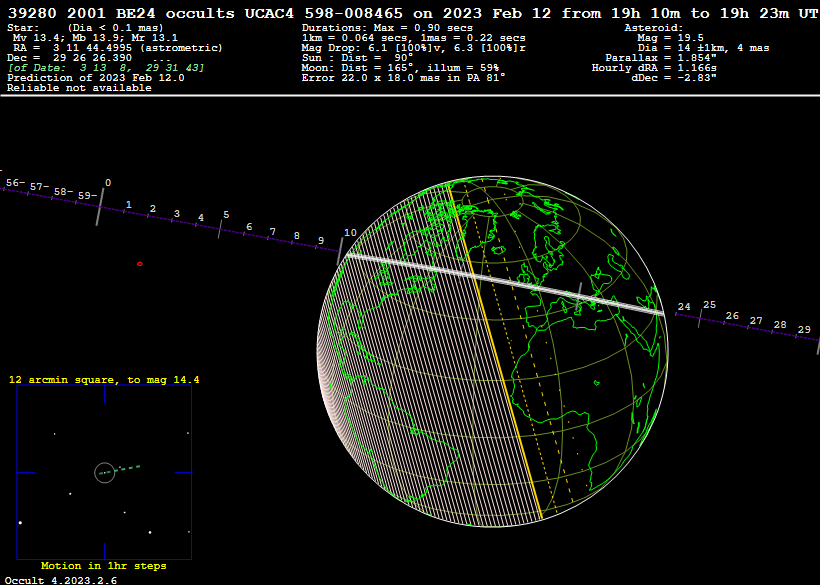Click the 'Mv 13.4; Mb 13.9; Mr 13.1' line

(95, 38)
